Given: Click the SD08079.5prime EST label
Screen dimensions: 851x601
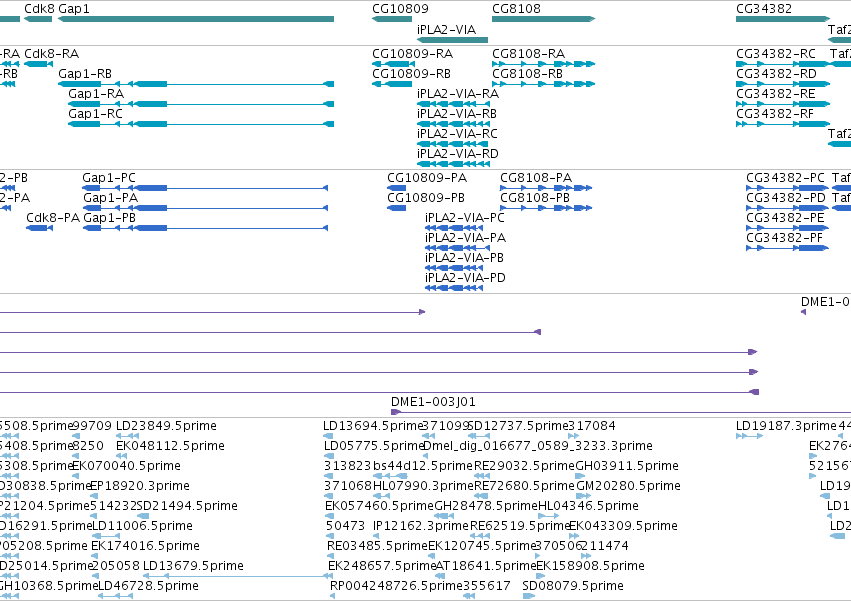Looking at the screenshot, I should [x=573, y=586].
